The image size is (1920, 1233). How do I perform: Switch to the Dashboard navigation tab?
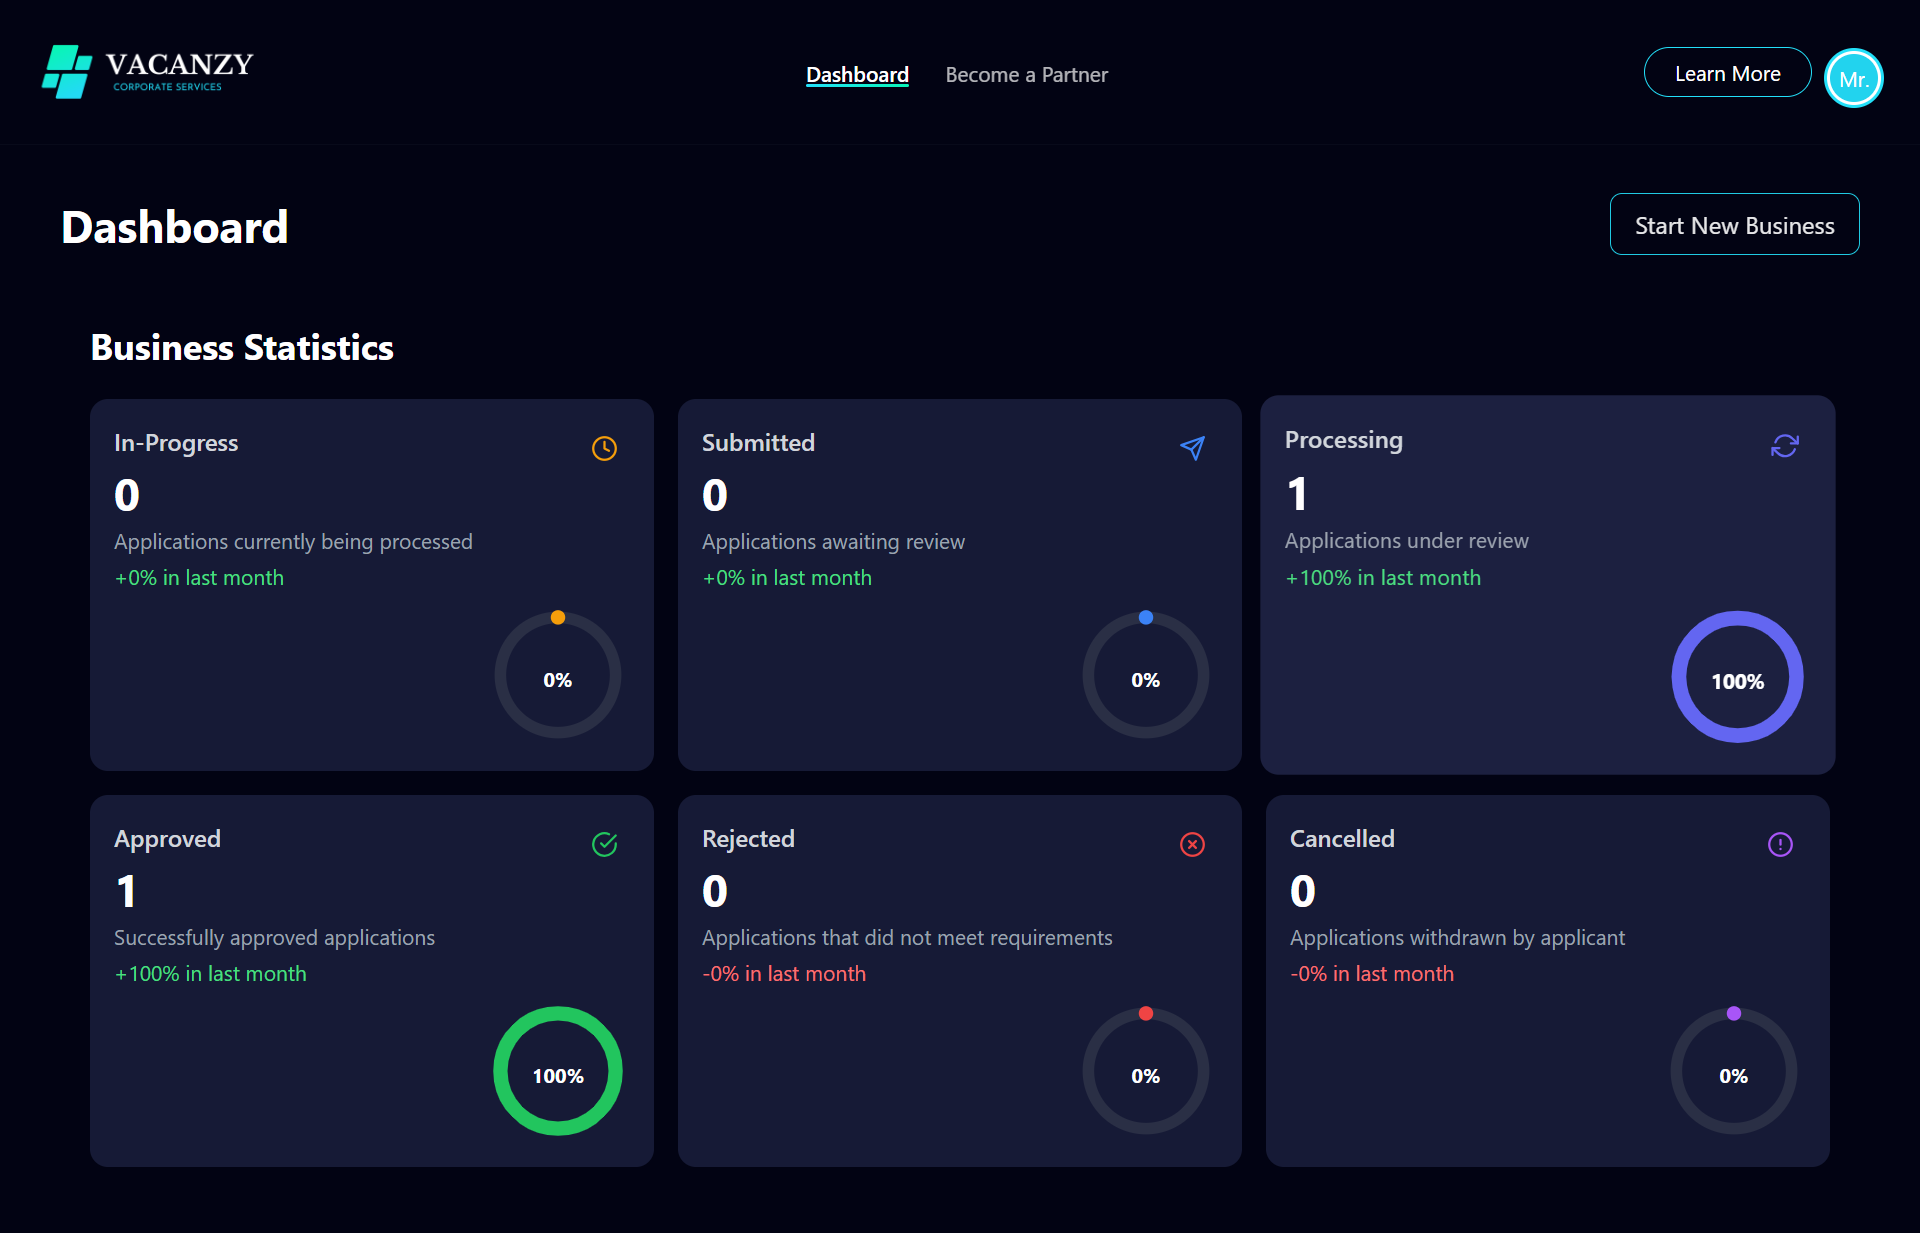pyautogui.click(x=857, y=74)
